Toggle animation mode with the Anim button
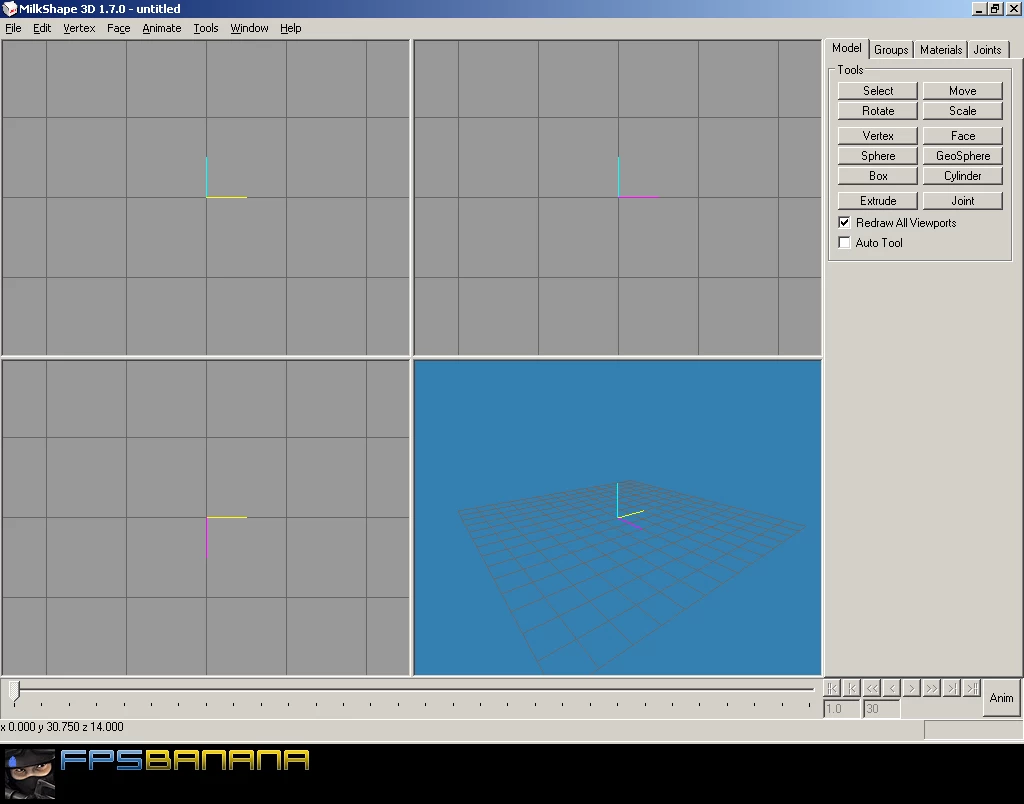 [1001, 698]
